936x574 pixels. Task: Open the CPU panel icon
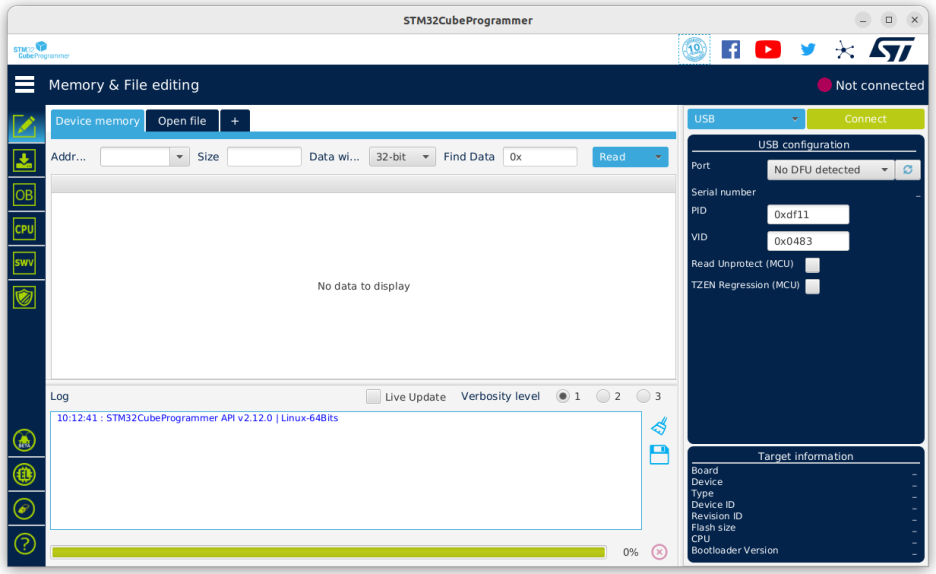[24, 229]
